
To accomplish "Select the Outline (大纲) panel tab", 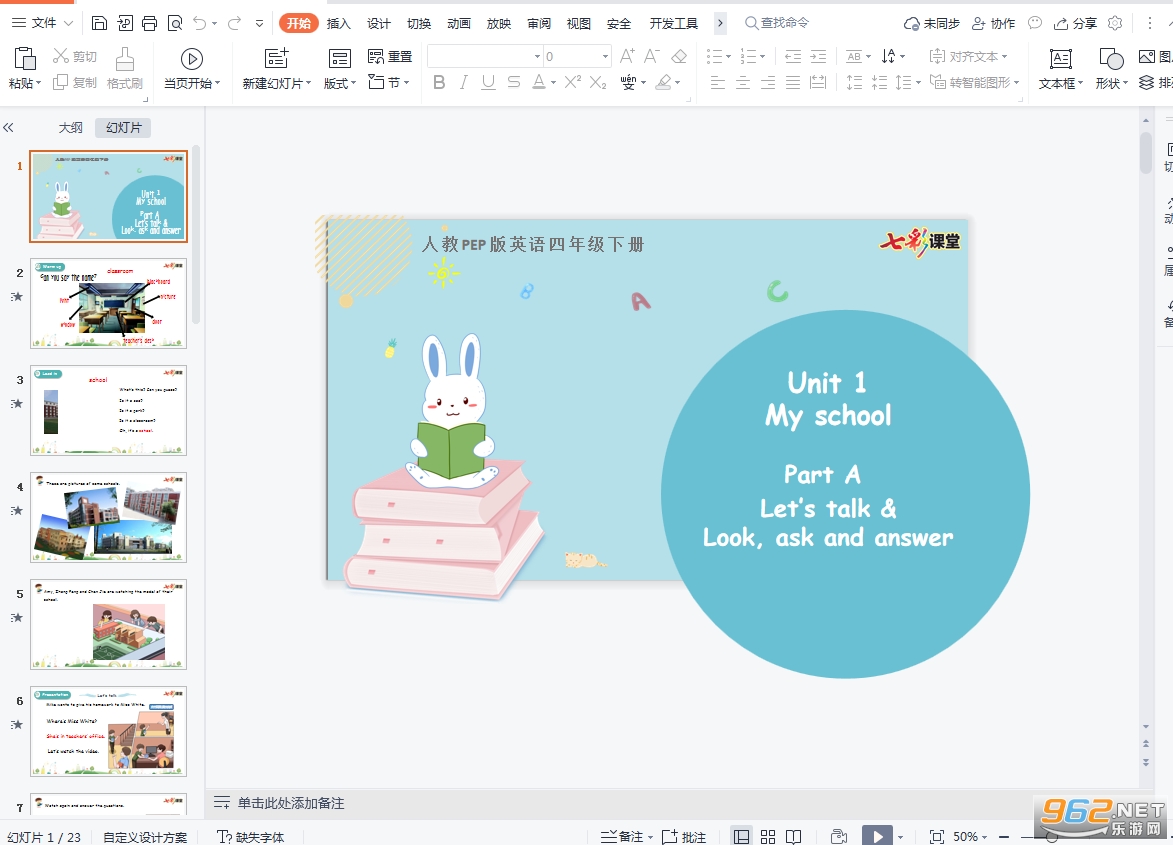I will click(x=70, y=128).
